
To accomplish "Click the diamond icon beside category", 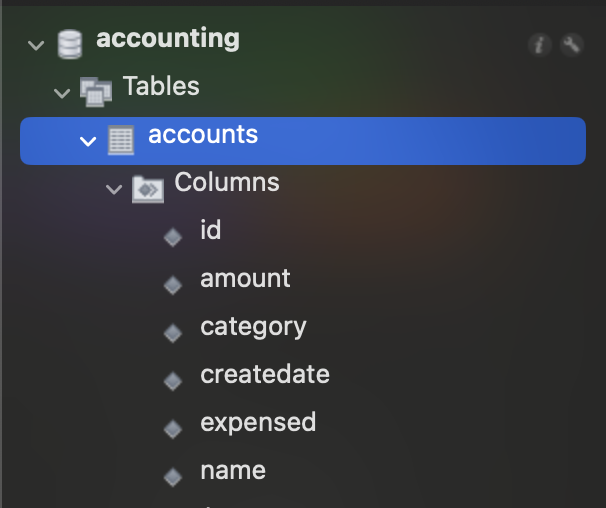I will point(173,332).
